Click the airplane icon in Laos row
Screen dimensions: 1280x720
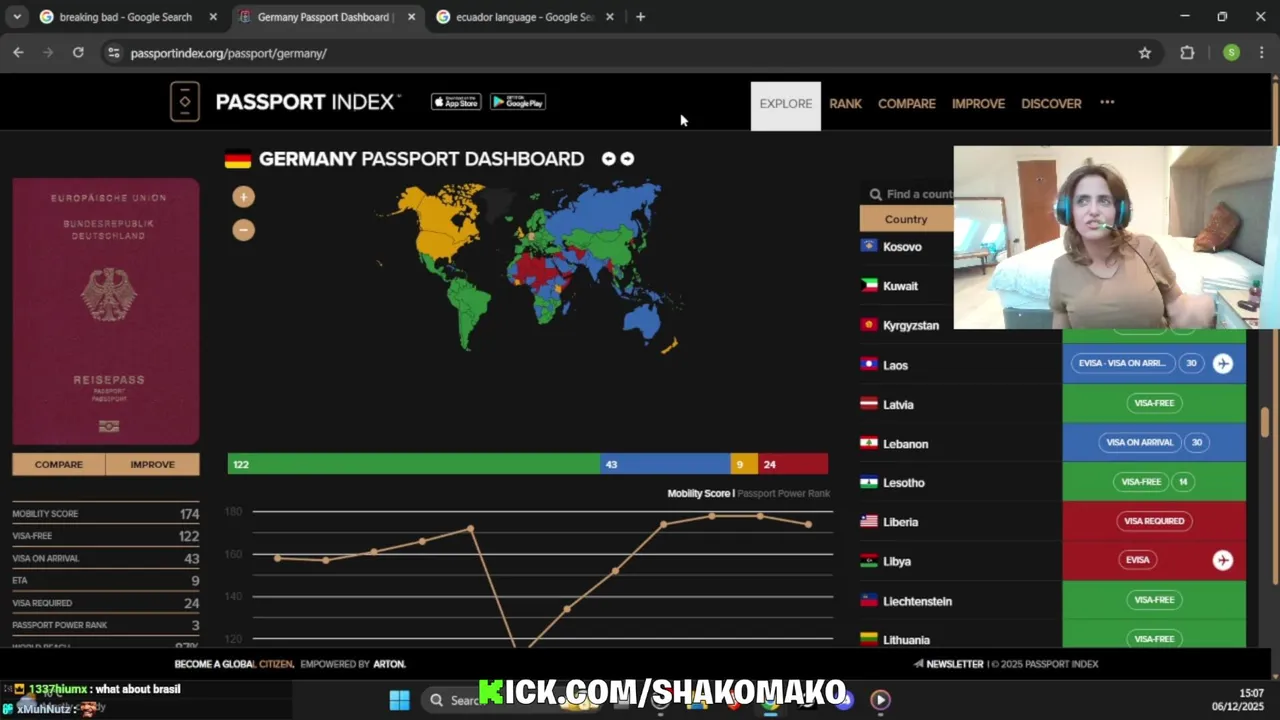tap(1223, 364)
